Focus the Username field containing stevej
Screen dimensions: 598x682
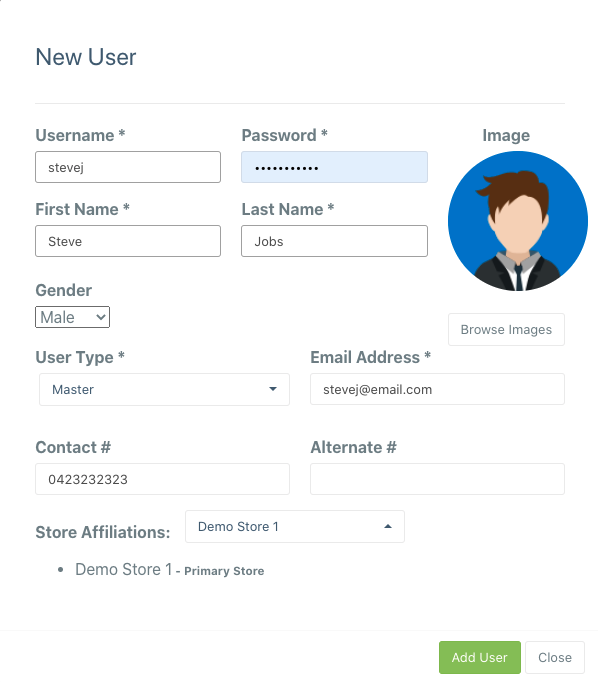(x=128, y=167)
